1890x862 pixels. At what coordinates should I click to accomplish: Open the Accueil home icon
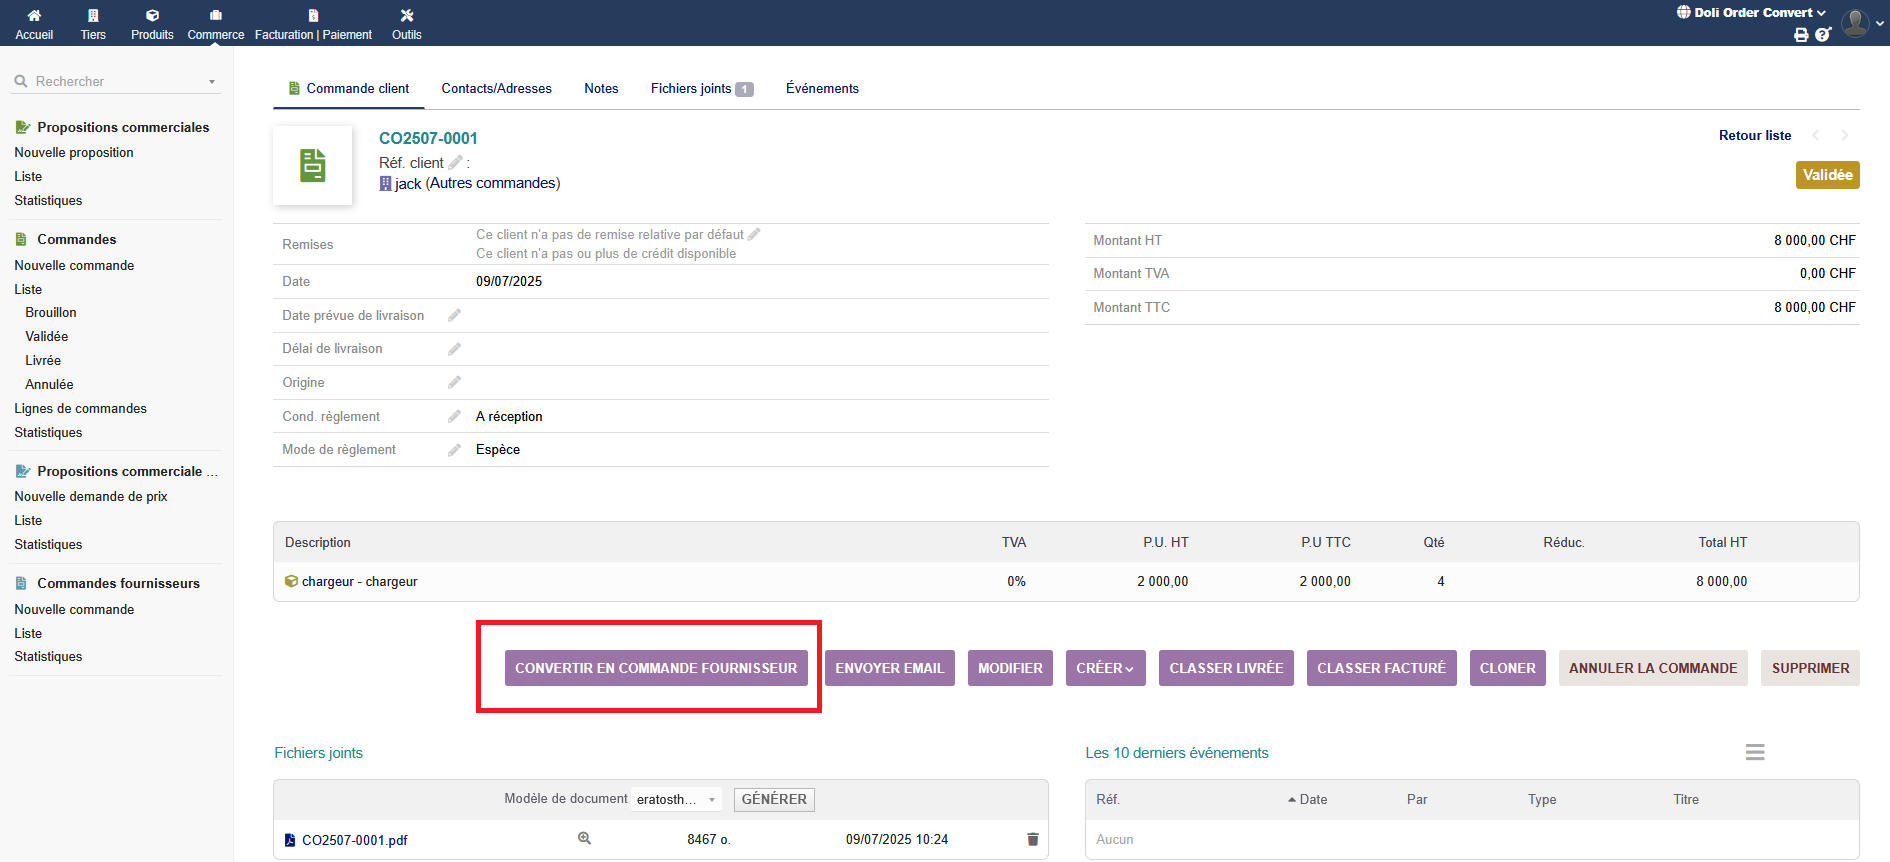34,23
